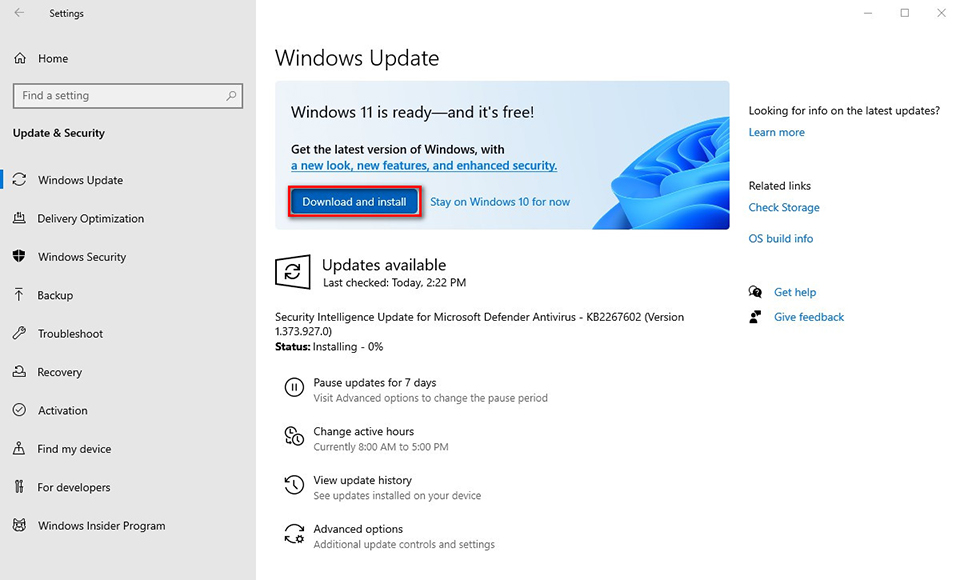Choose Stay on Windows 10 for now
960x580 pixels.
(499, 201)
